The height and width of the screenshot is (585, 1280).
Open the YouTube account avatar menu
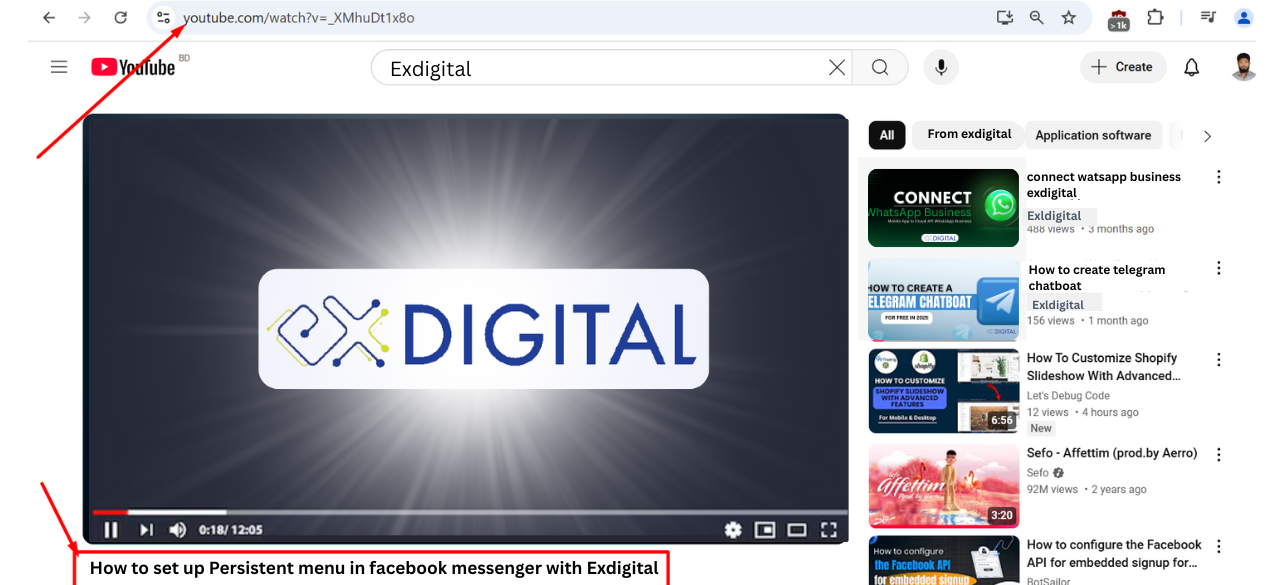1243,67
